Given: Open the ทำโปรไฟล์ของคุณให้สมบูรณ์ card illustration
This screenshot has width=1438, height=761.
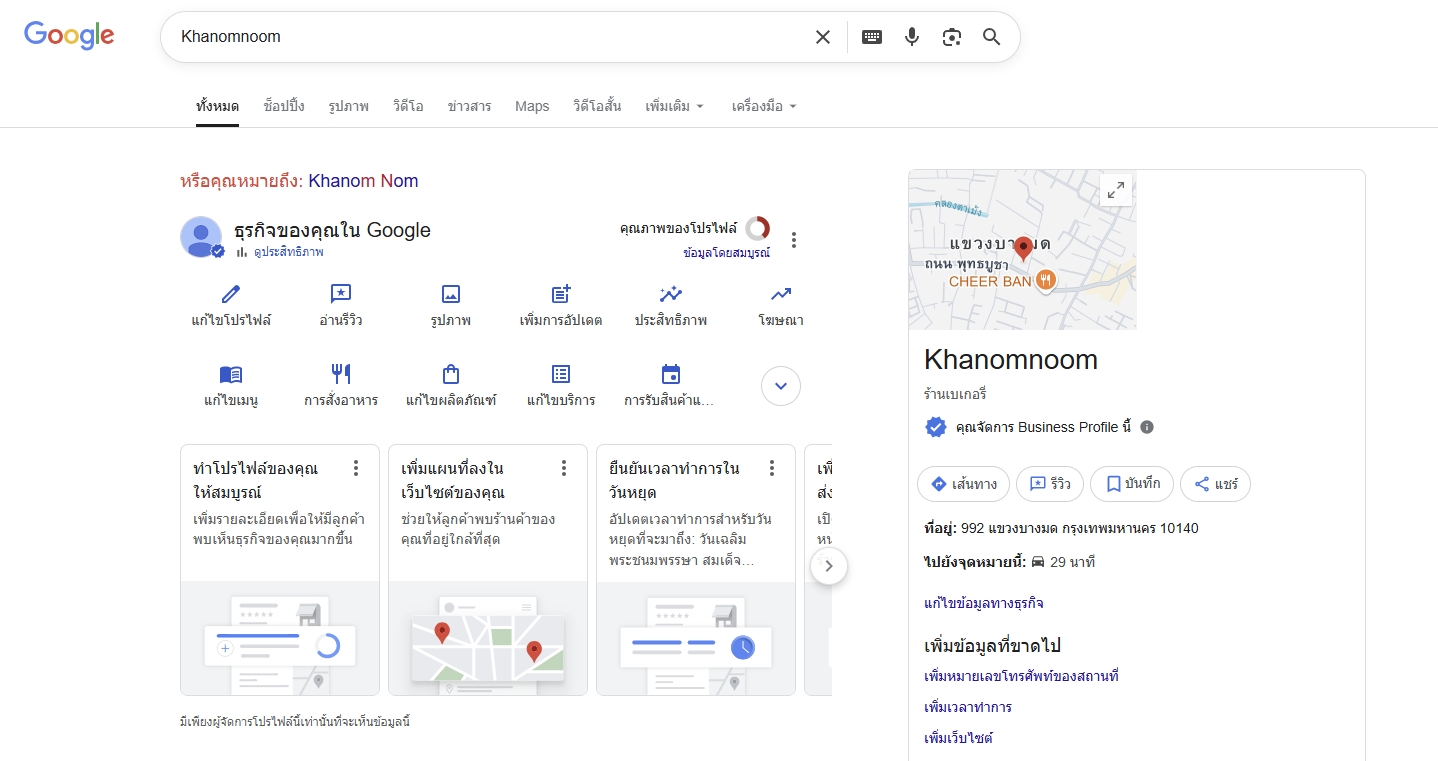Looking at the screenshot, I should pos(280,638).
